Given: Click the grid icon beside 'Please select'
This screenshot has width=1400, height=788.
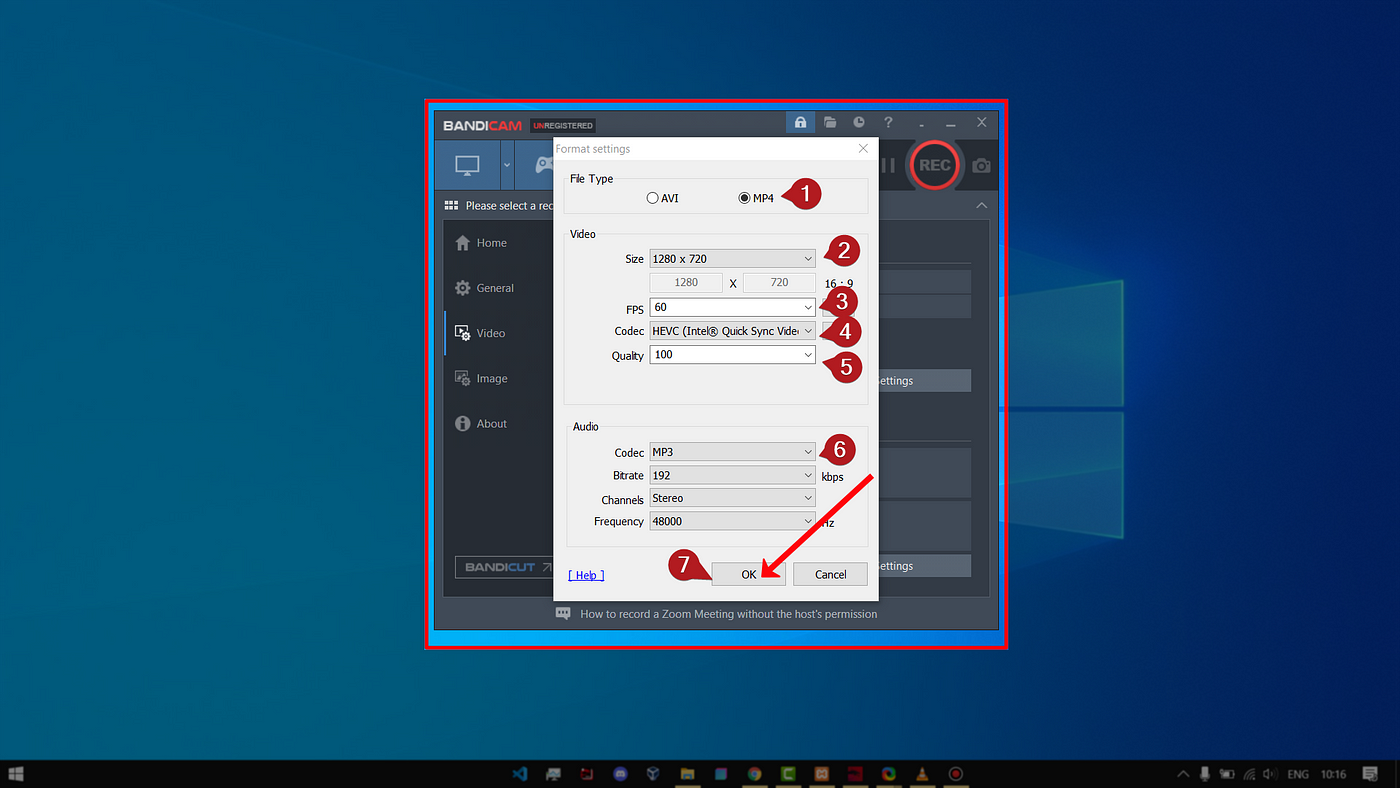Looking at the screenshot, I should [x=451, y=205].
